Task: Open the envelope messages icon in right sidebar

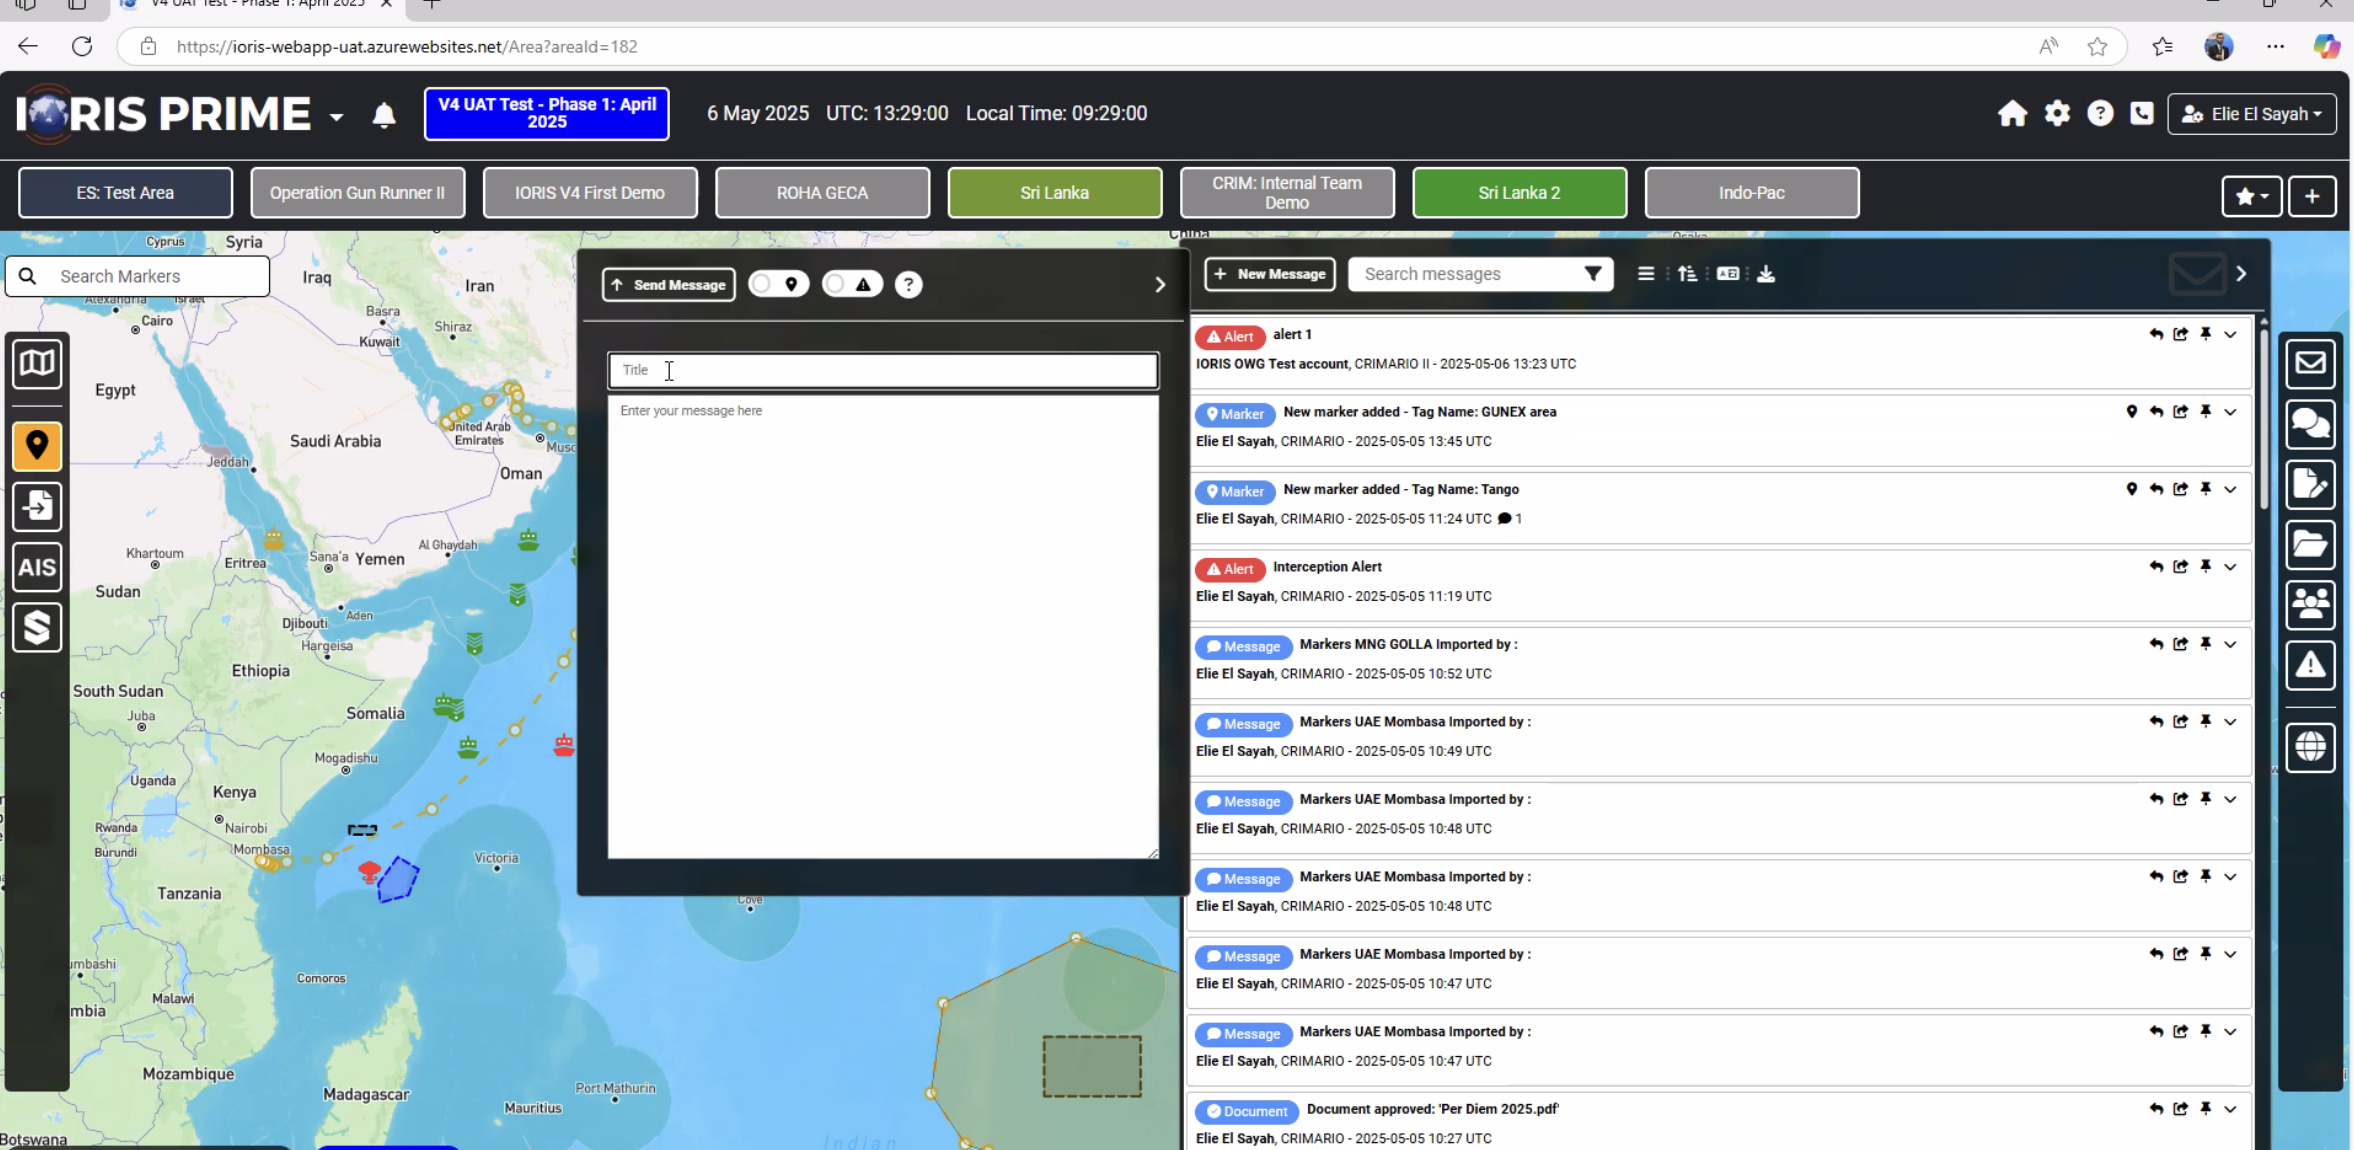Action: click(2310, 363)
